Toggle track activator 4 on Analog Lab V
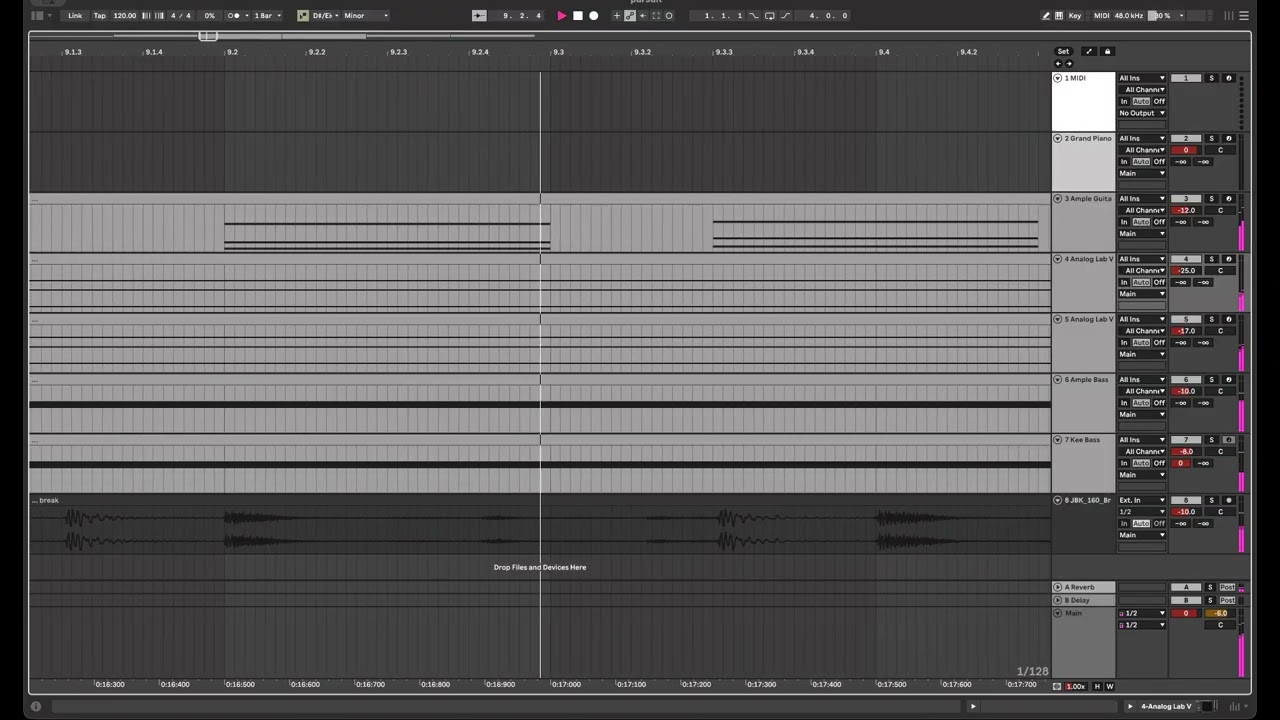 [x=1186, y=259]
